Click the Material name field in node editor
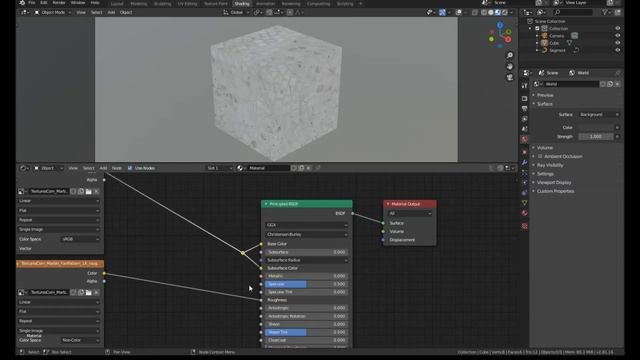The width and height of the screenshot is (640, 360). (x=268, y=168)
